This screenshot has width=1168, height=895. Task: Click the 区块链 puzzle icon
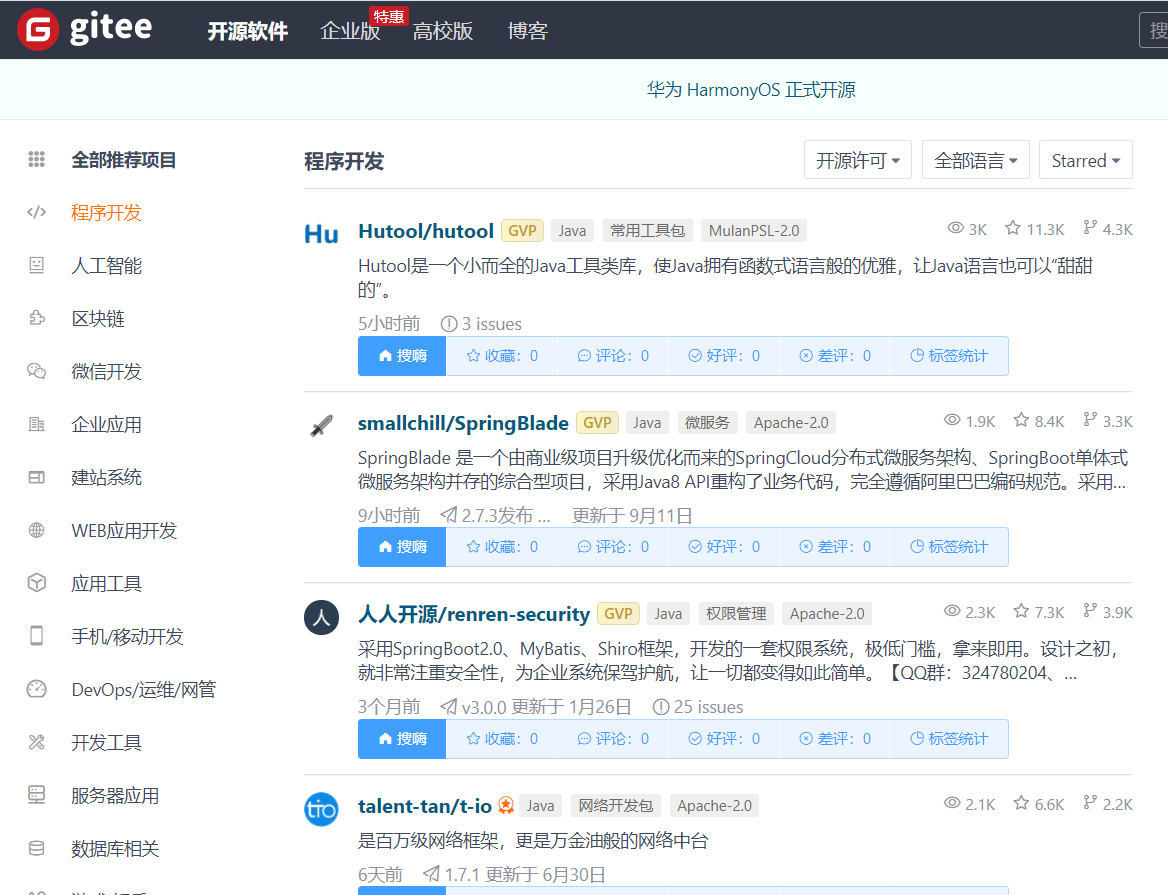click(x=36, y=318)
